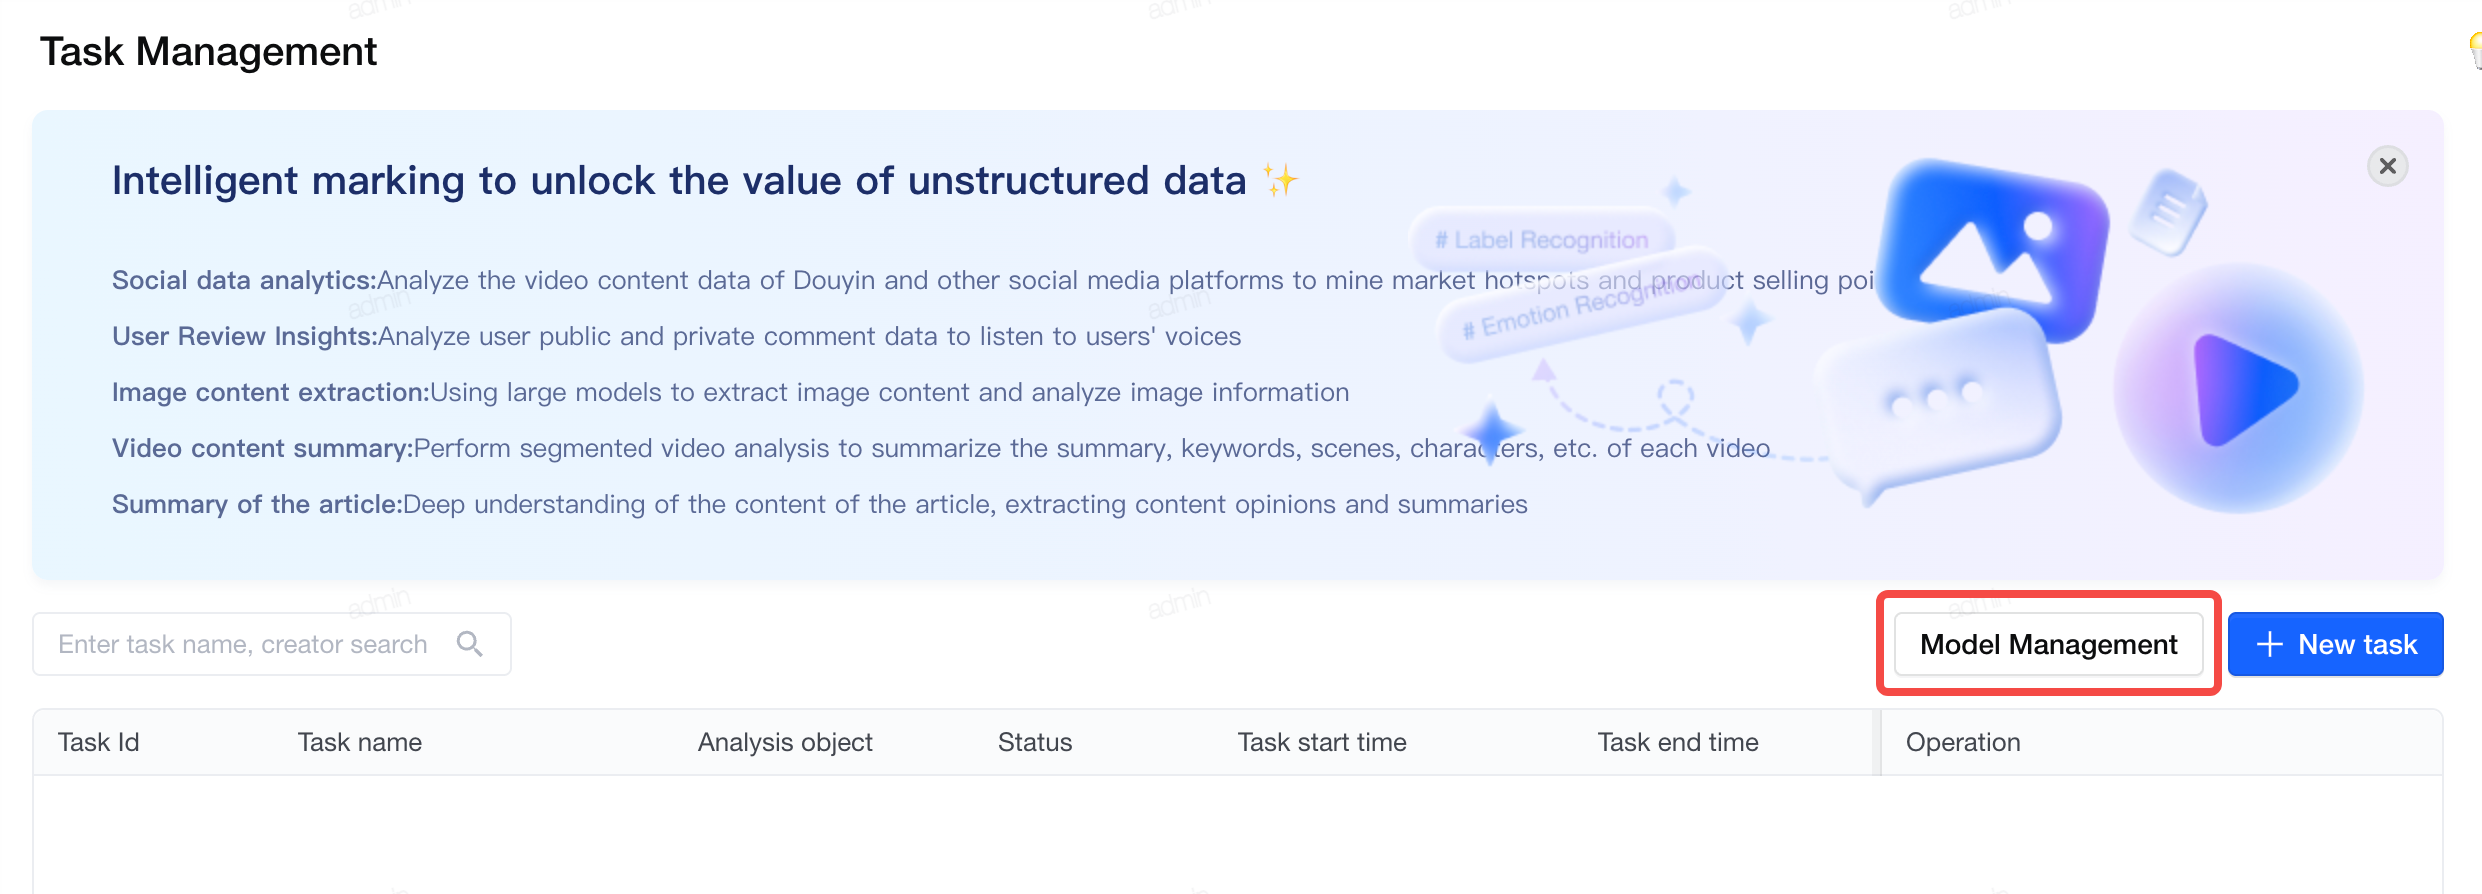Create a New task

[x=2335, y=644]
